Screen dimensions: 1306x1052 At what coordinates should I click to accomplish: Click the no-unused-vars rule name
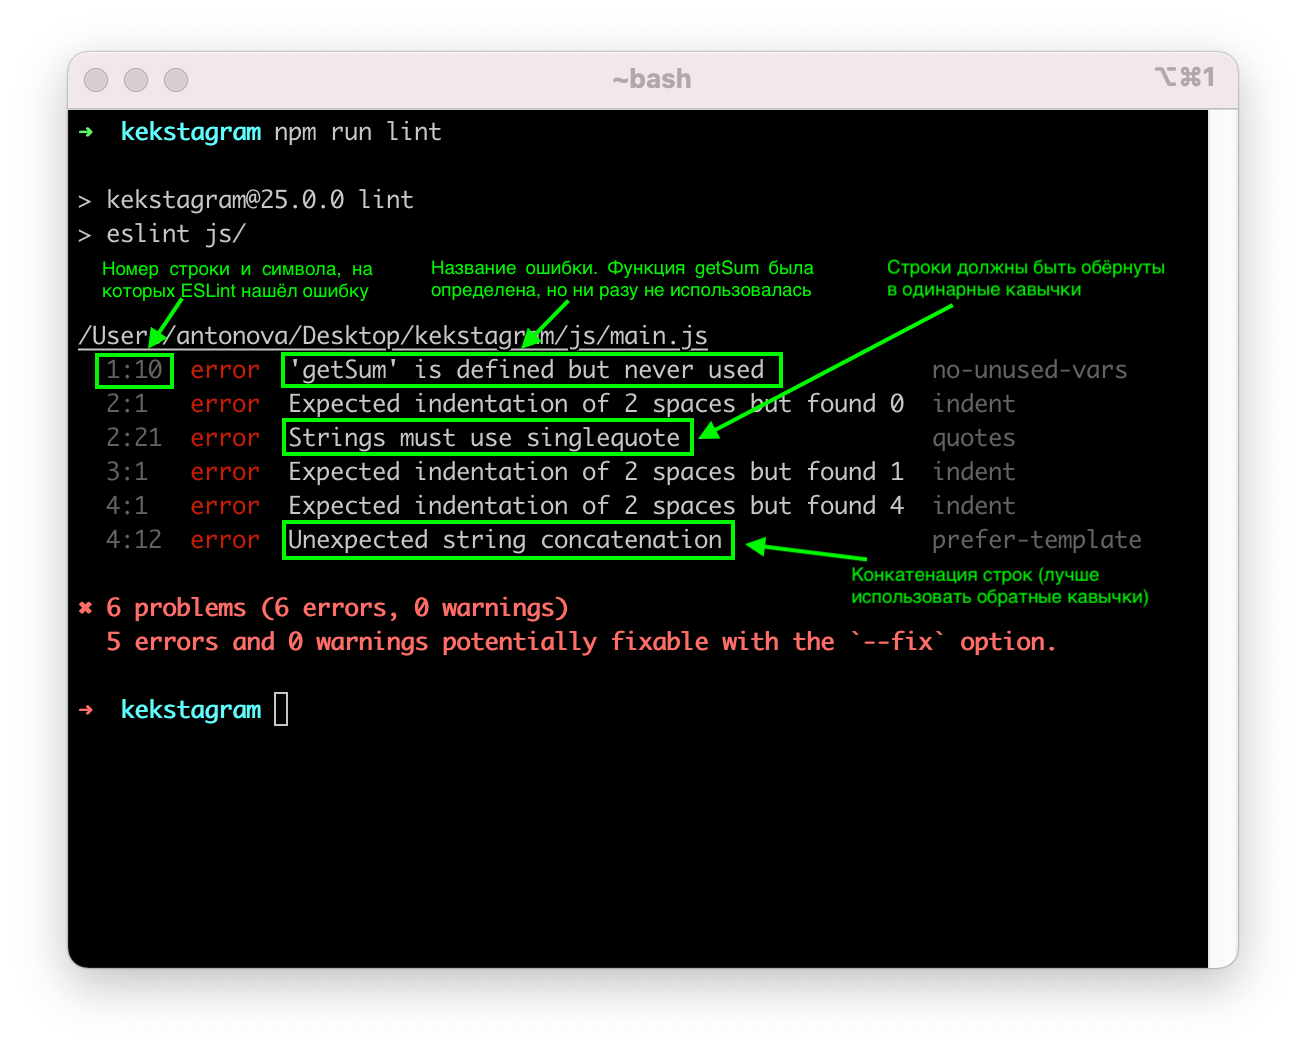(1029, 370)
